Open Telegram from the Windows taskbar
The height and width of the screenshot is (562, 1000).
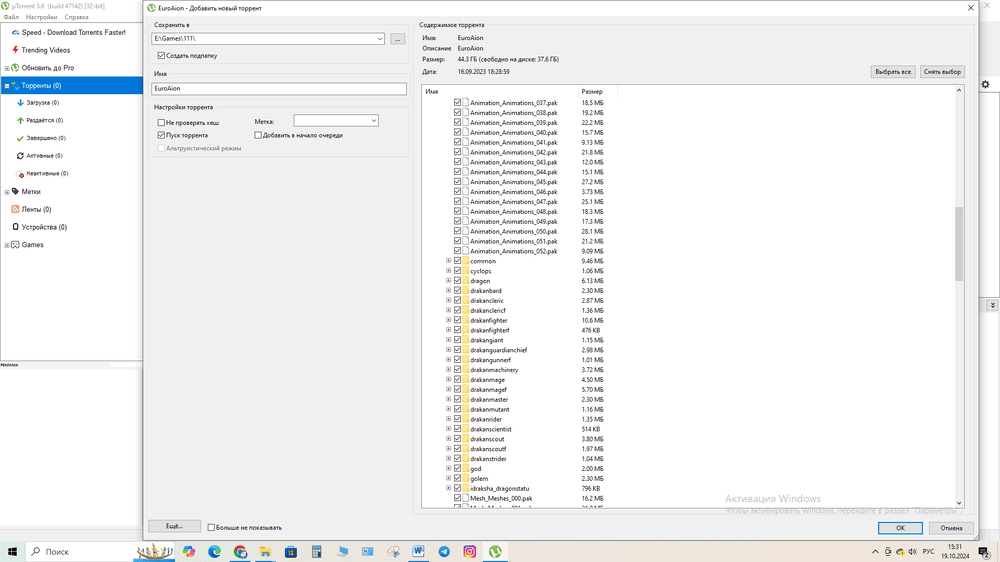click(x=444, y=552)
